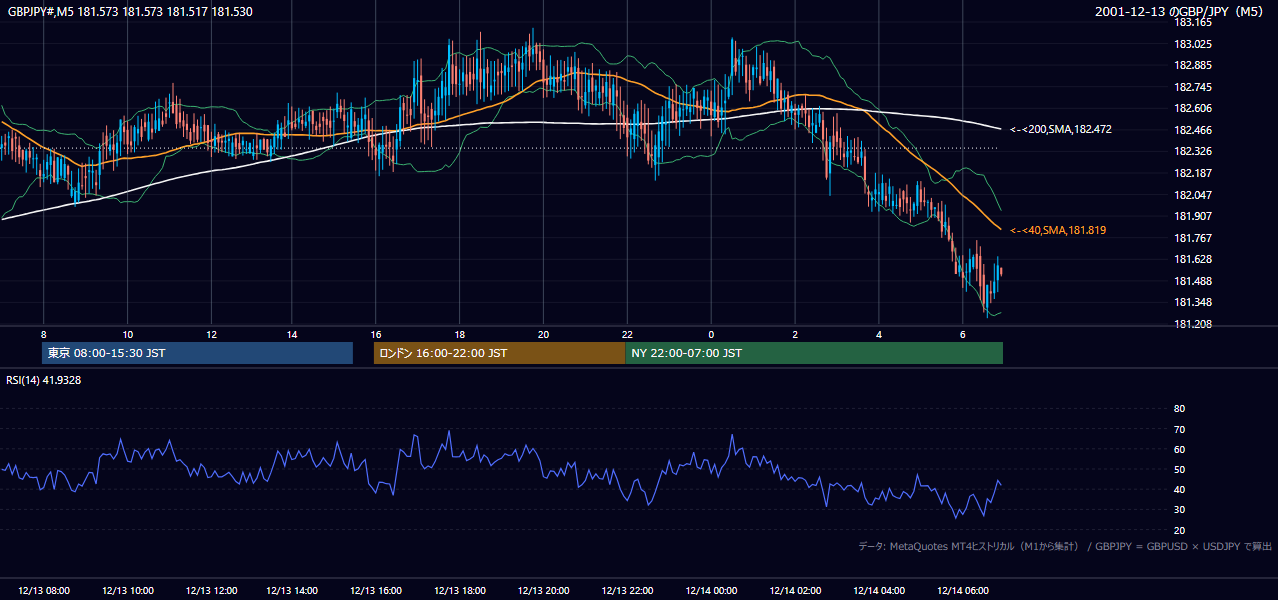Select the 200 SMA label 182.472
This screenshot has width=1278, height=600.
pyautogui.click(x=1061, y=129)
